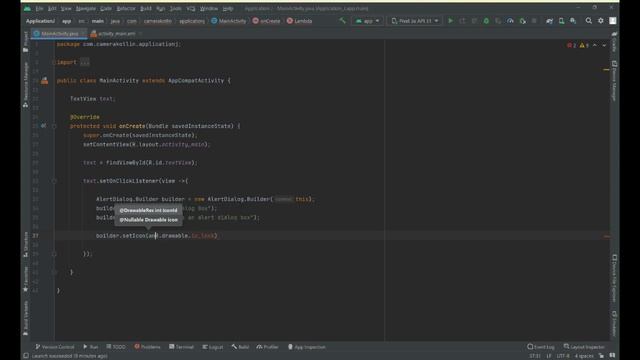This screenshot has height=360, width=640.
Task: Click the user account avatar icon
Action: 613,21
